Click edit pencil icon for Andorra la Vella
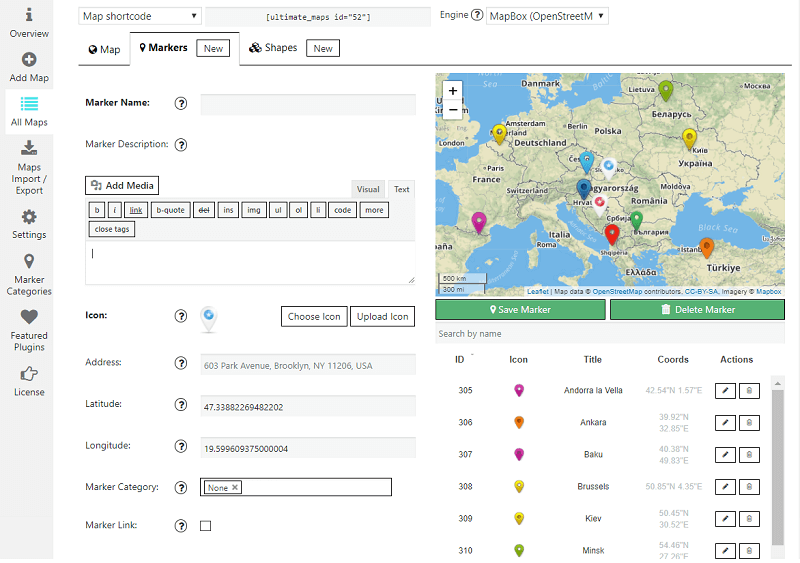 [x=726, y=390]
